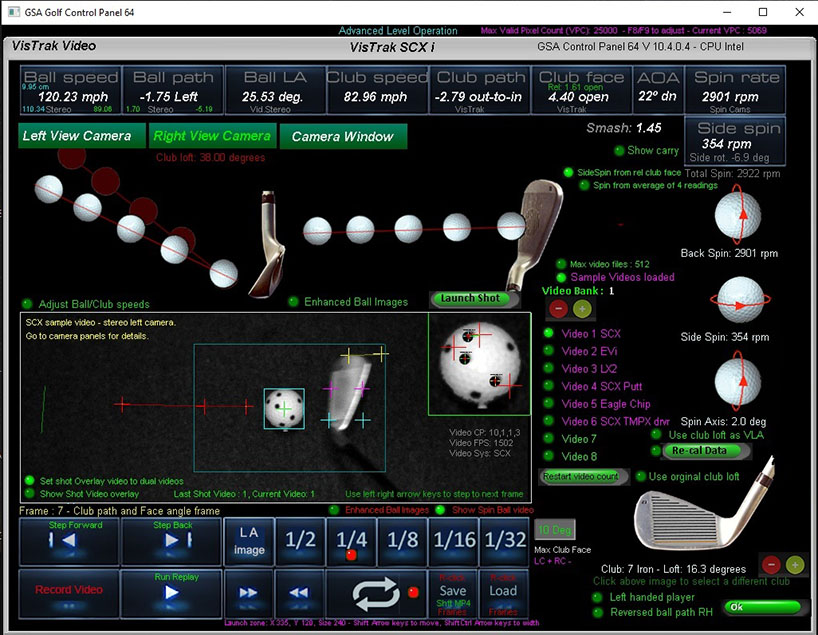
Task: Select the 1/8 replay speed button
Action: click(401, 541)
